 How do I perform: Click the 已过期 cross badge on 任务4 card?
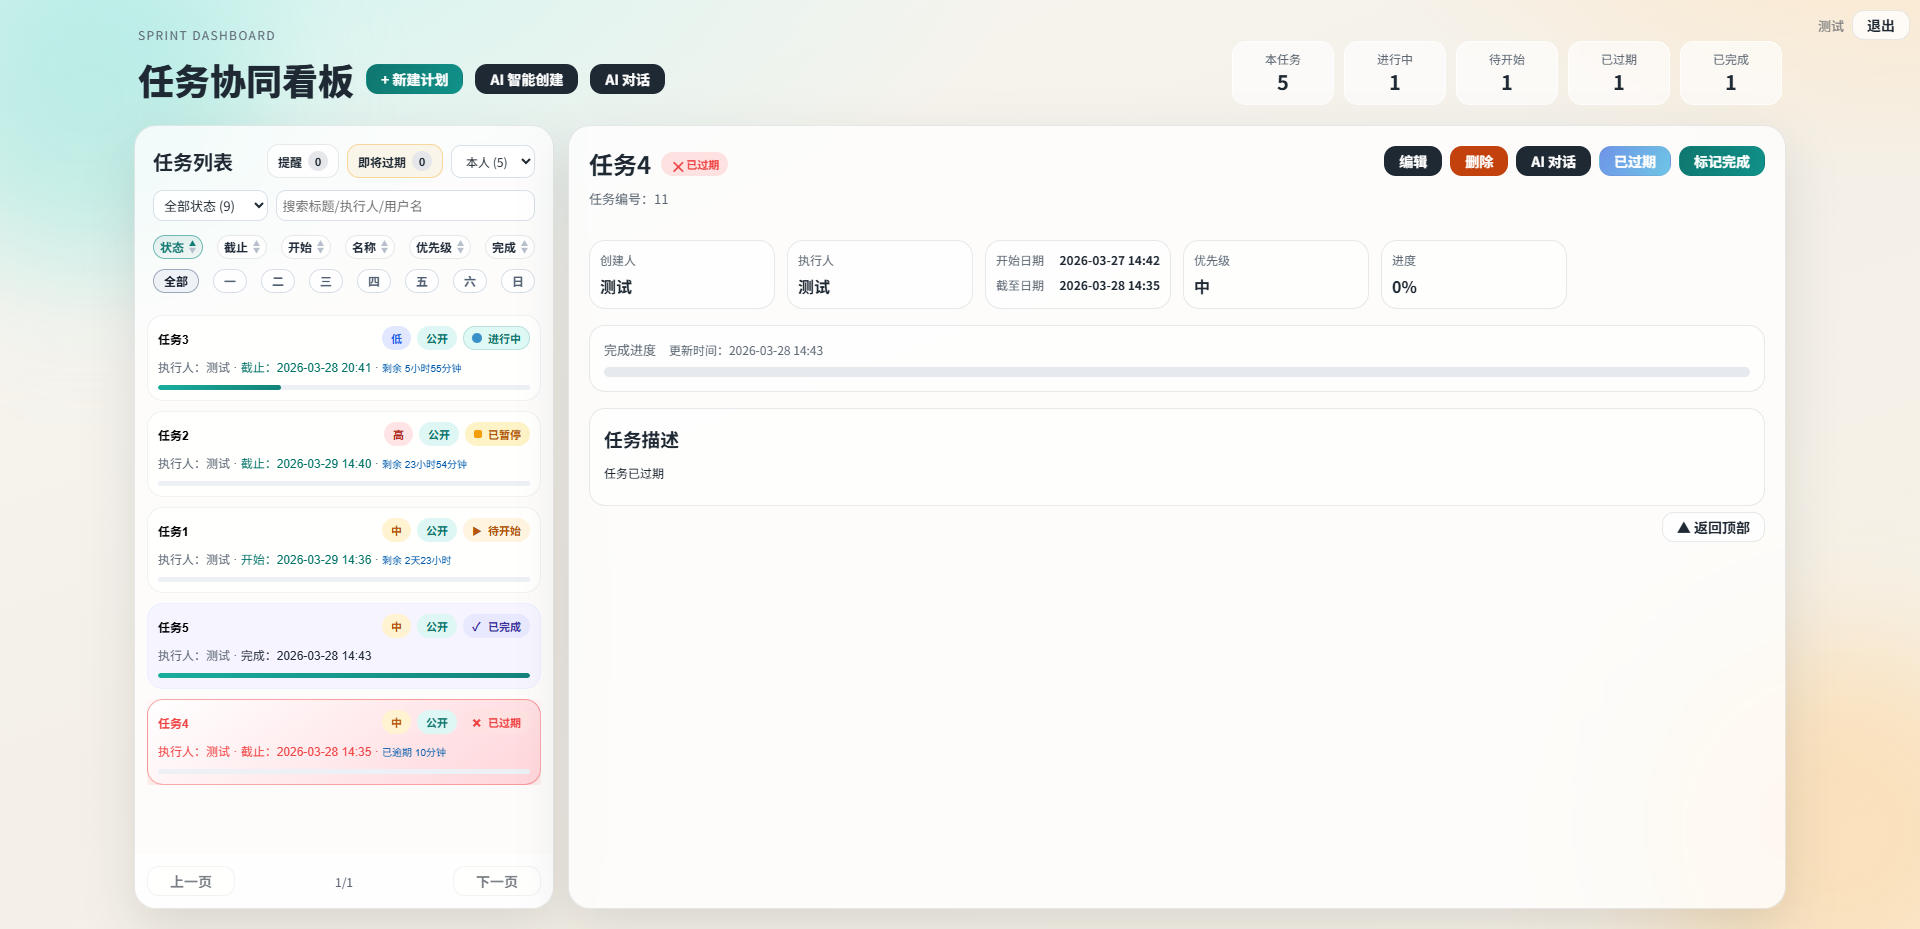(x=496, y=723)
